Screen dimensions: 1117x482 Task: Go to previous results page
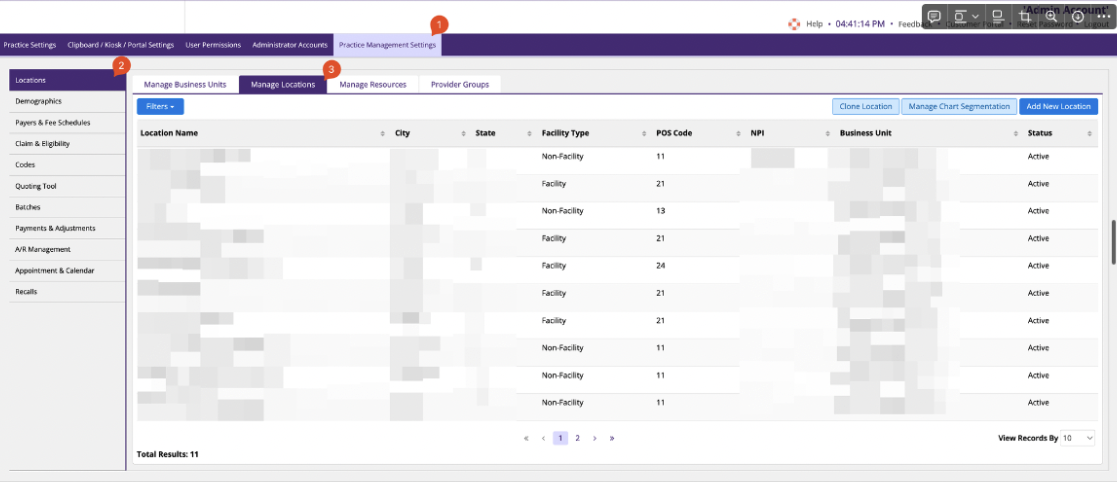coord(544,439)
